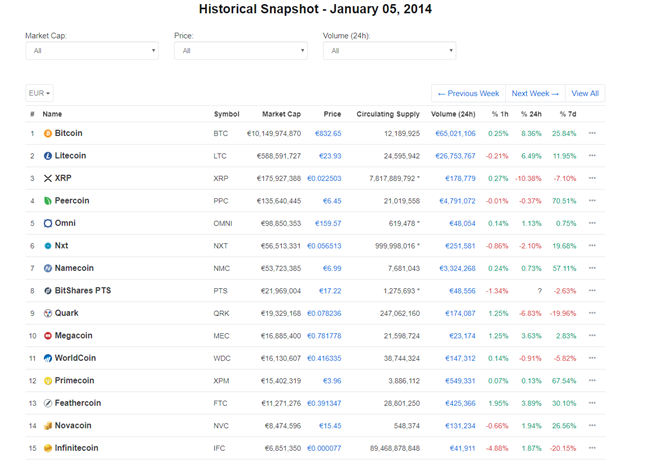Click WorldCoin 7d change -5.82%
Image resolution: width=664 pixels, height=462 pixels.
point(565,358)
